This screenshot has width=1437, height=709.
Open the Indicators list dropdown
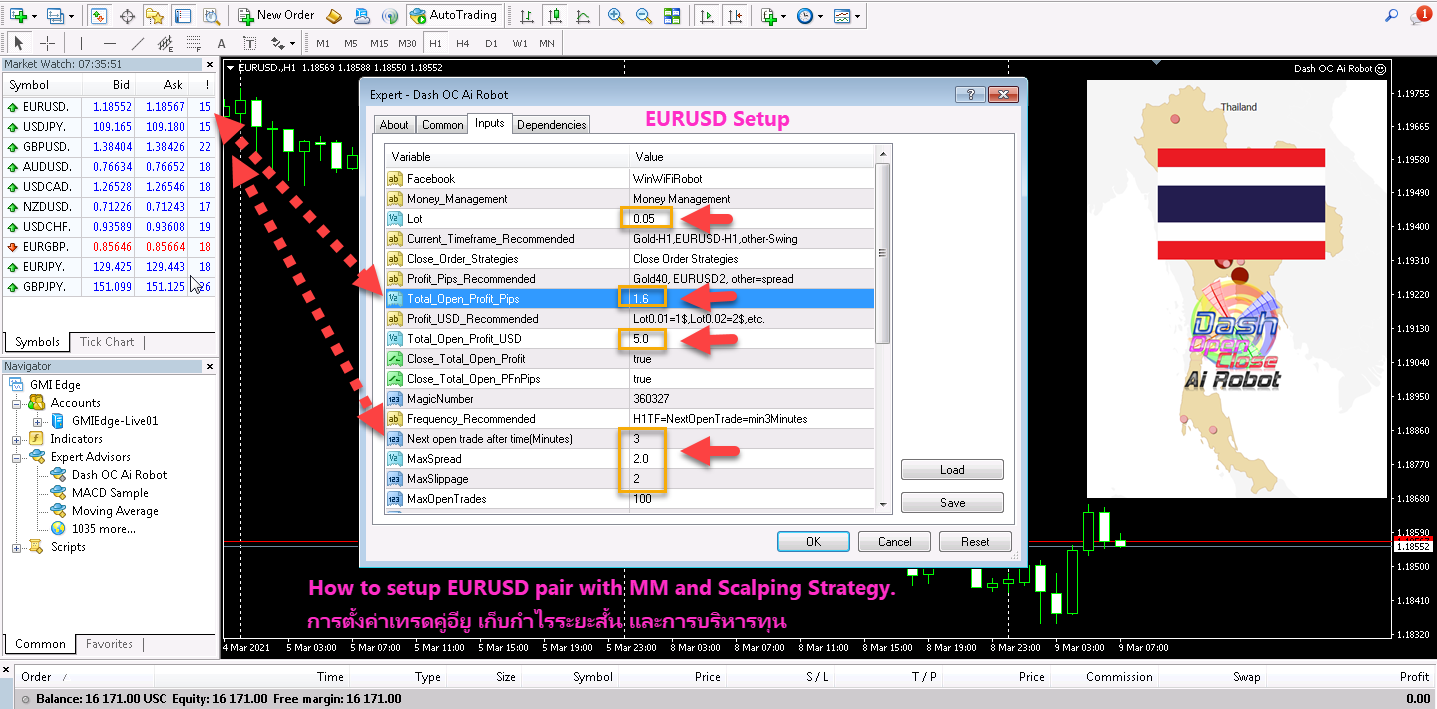point(773,15)
